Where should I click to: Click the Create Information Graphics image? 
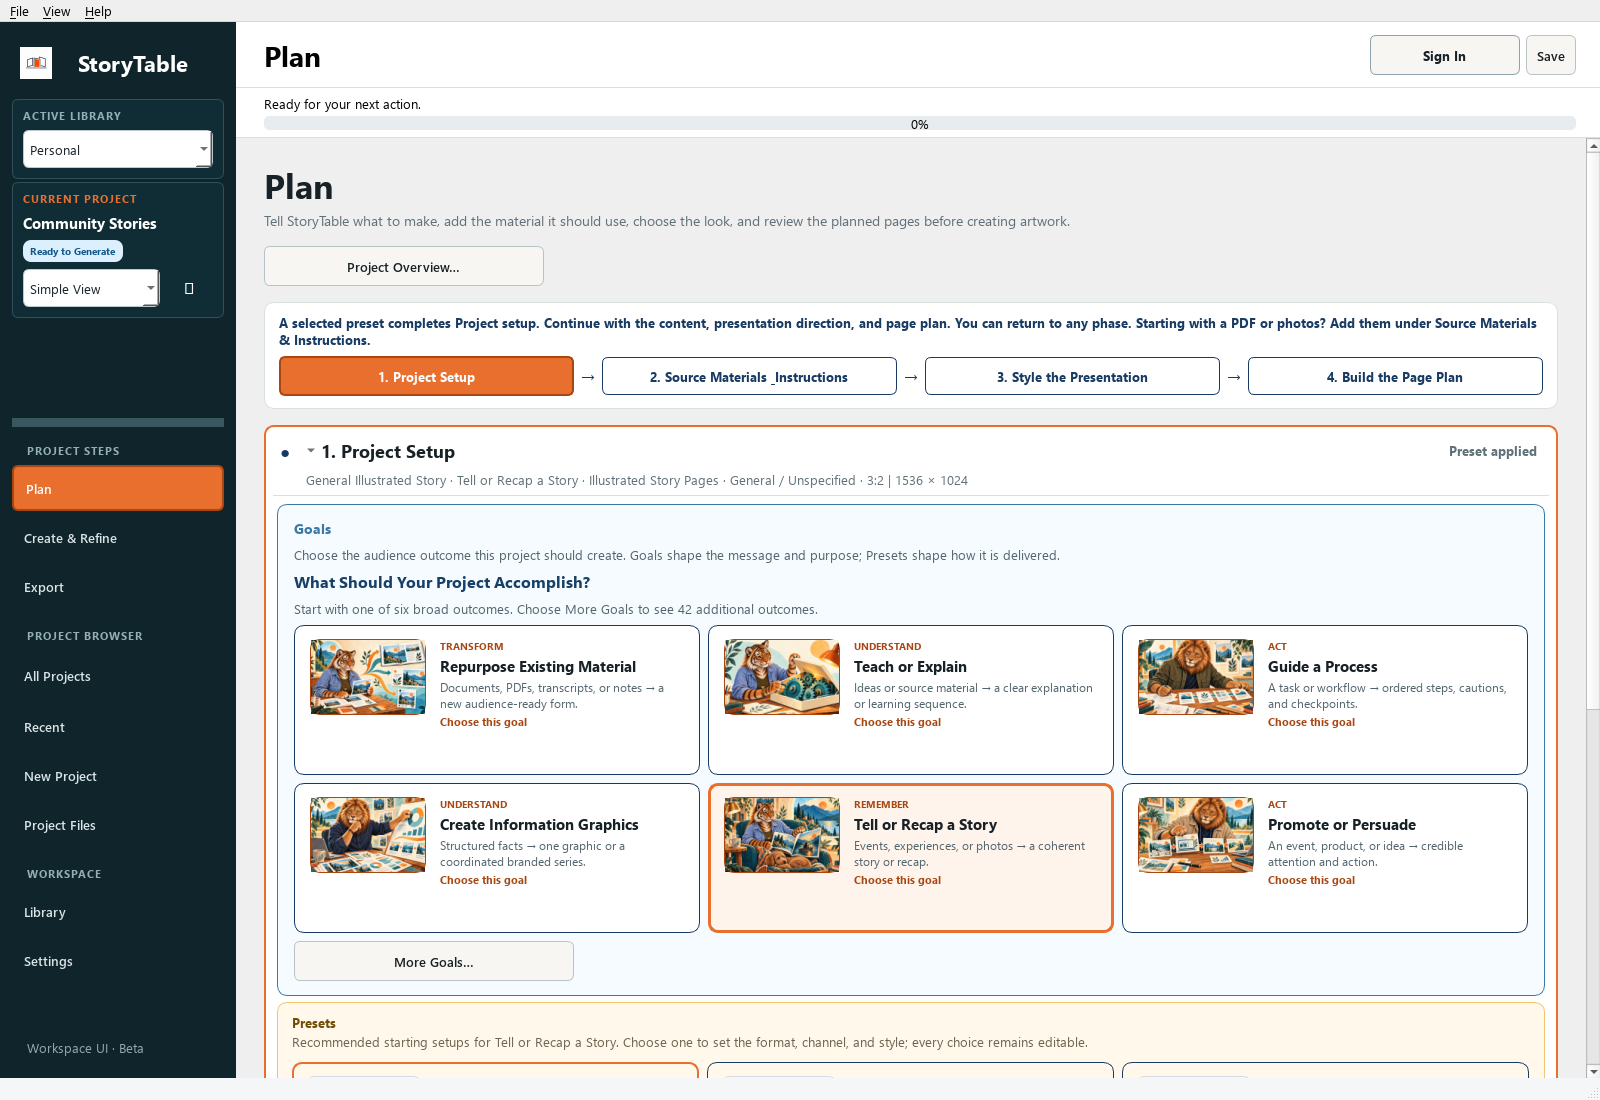368,835
